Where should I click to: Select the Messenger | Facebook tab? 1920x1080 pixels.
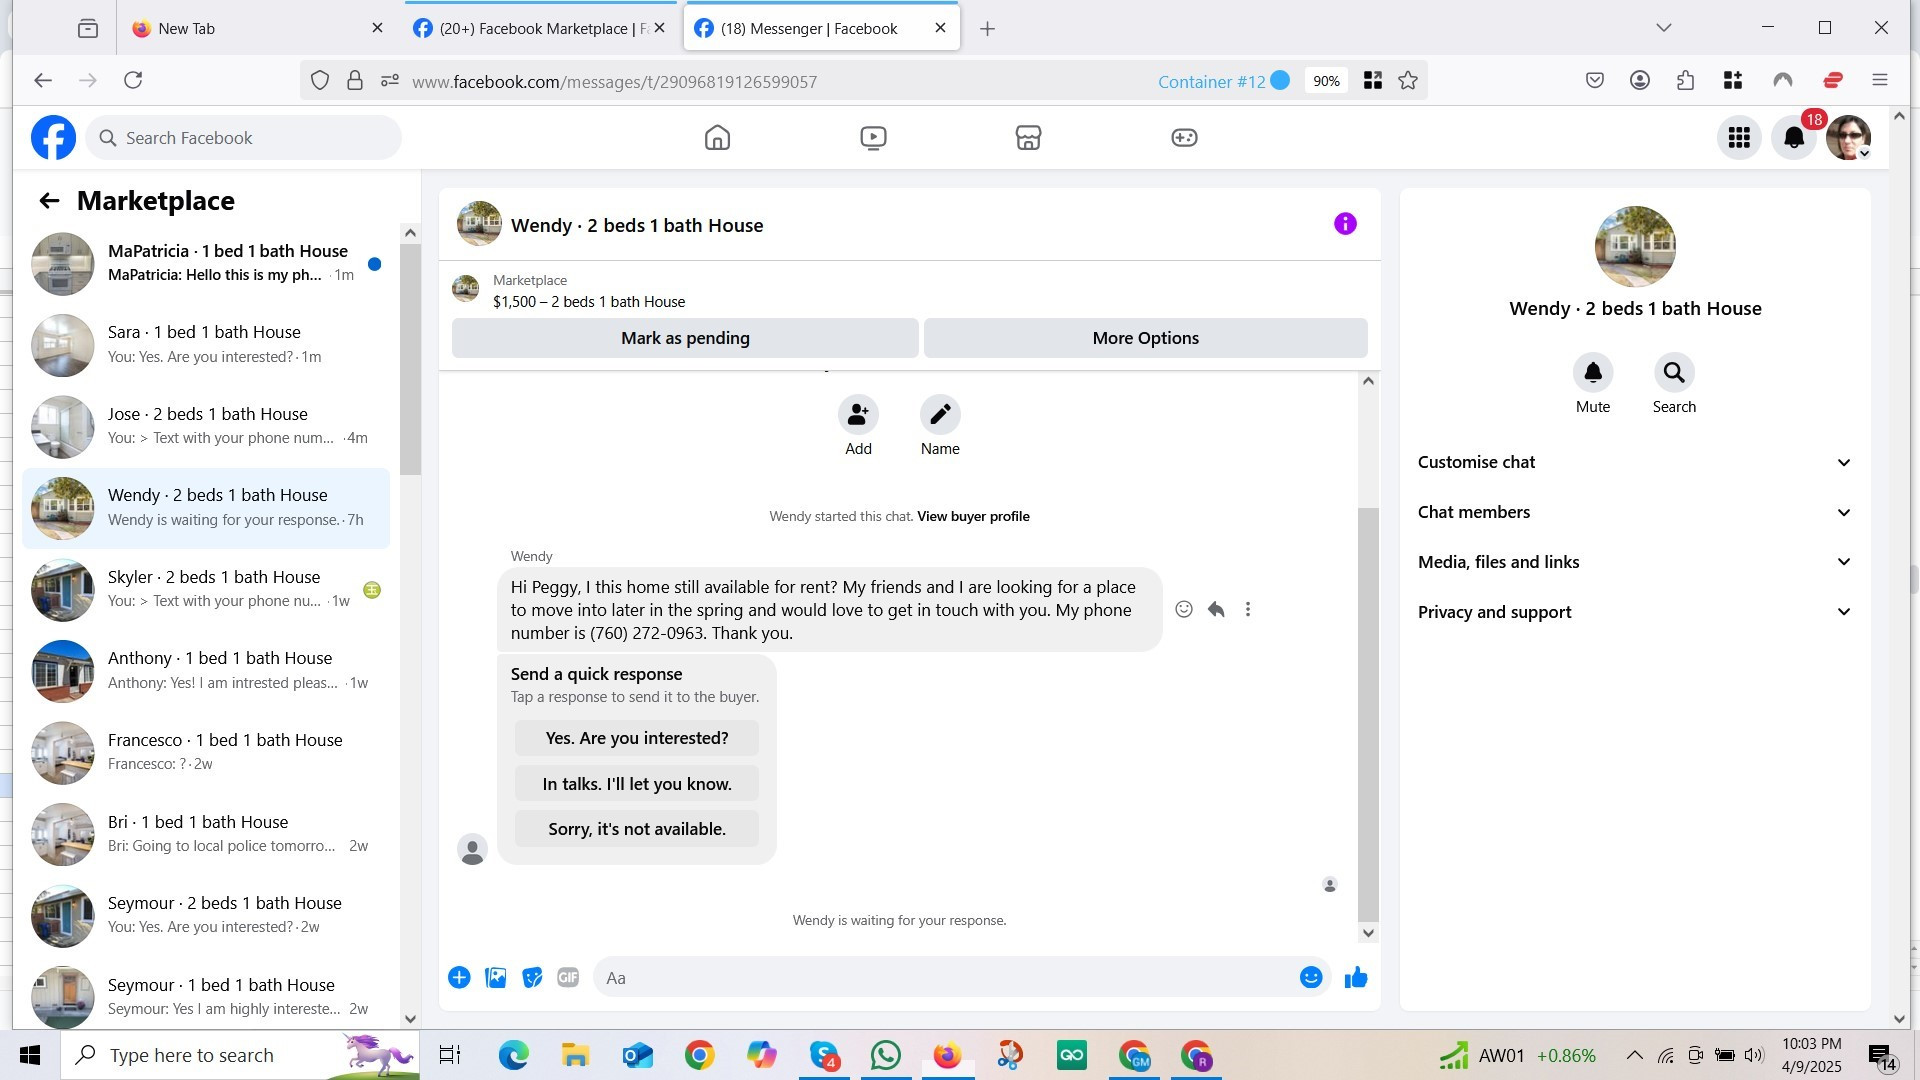pos(821,28)
